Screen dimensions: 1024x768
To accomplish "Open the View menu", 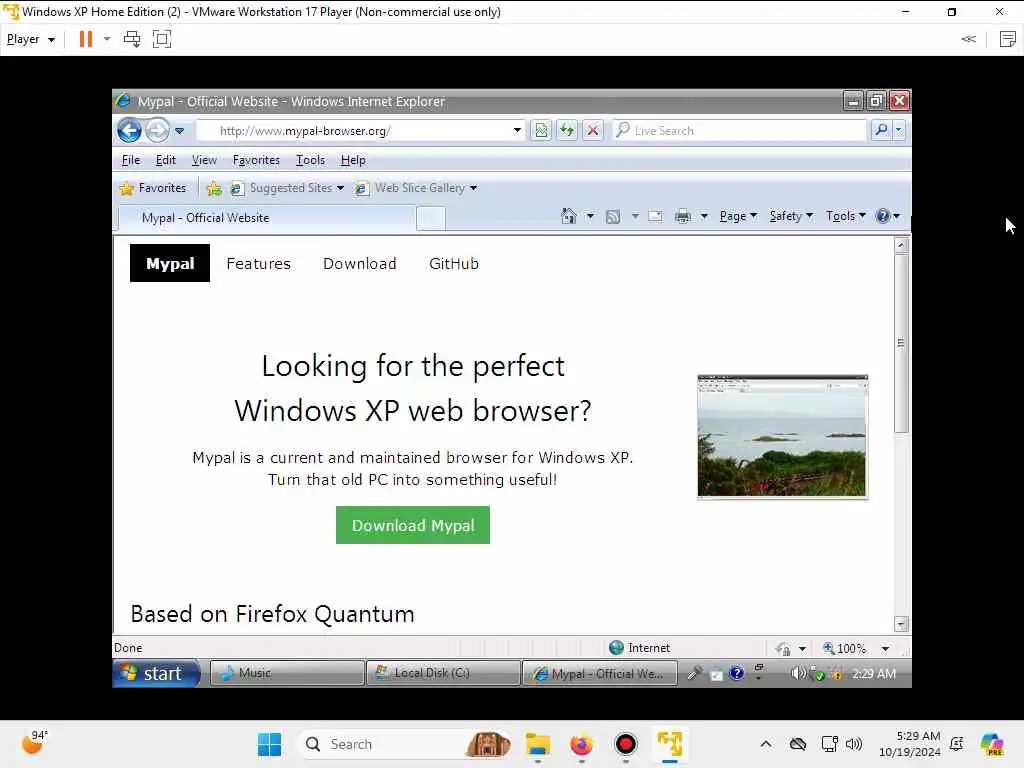I will pos(204,160).
